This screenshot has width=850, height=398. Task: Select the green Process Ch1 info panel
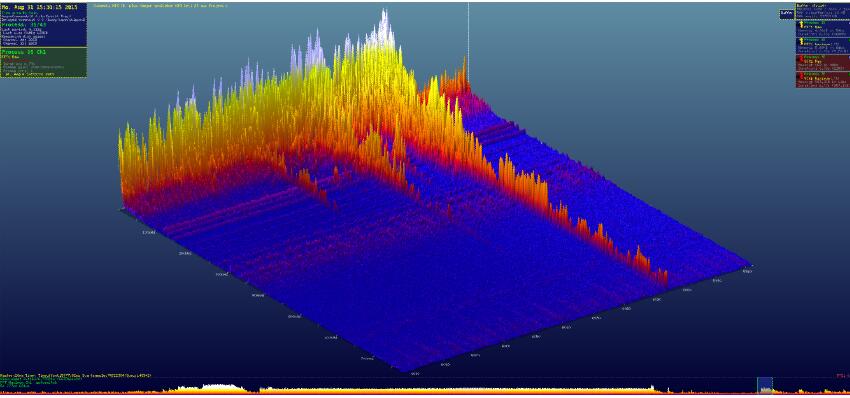43,62
